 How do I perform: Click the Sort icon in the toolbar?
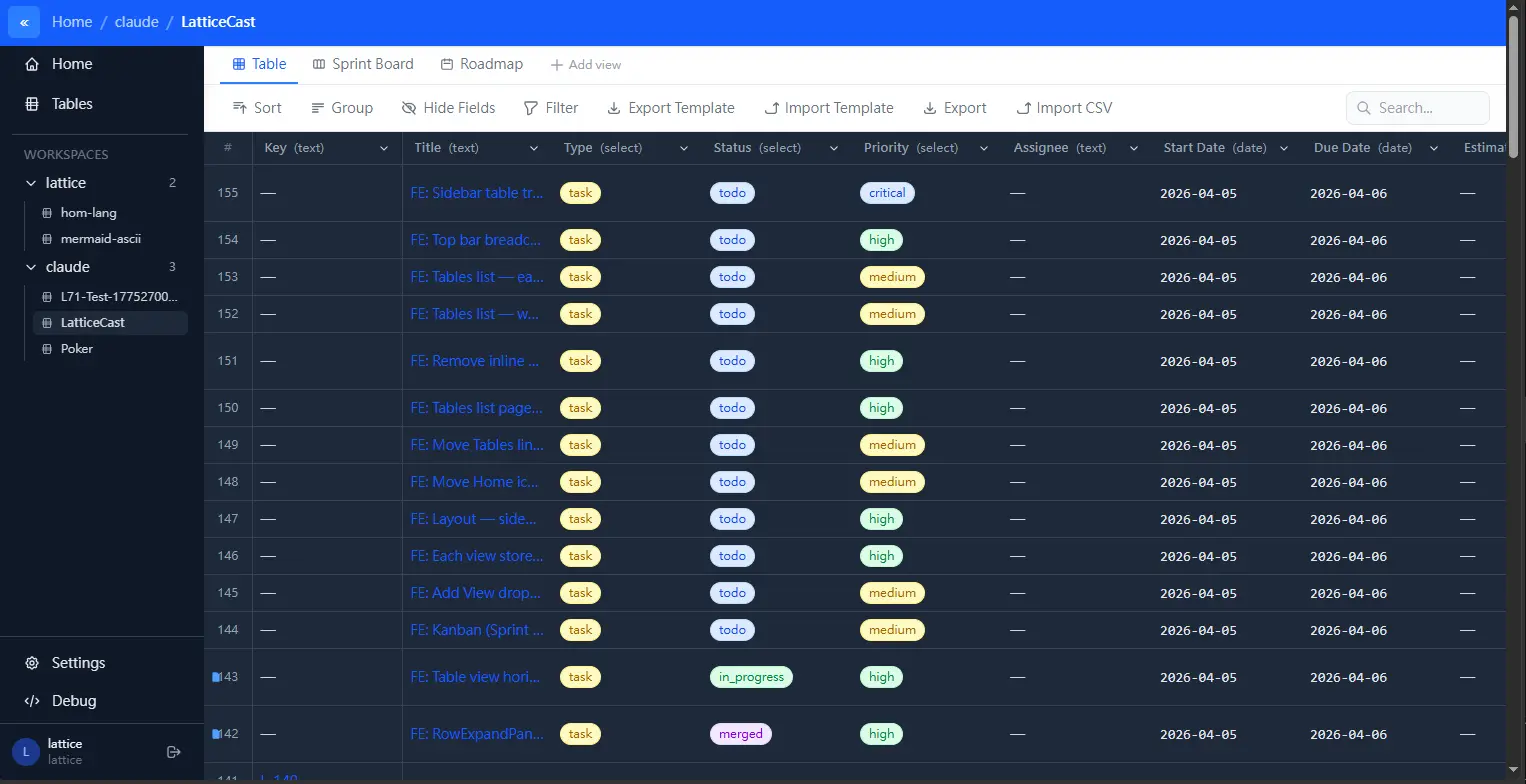[240, 108]
